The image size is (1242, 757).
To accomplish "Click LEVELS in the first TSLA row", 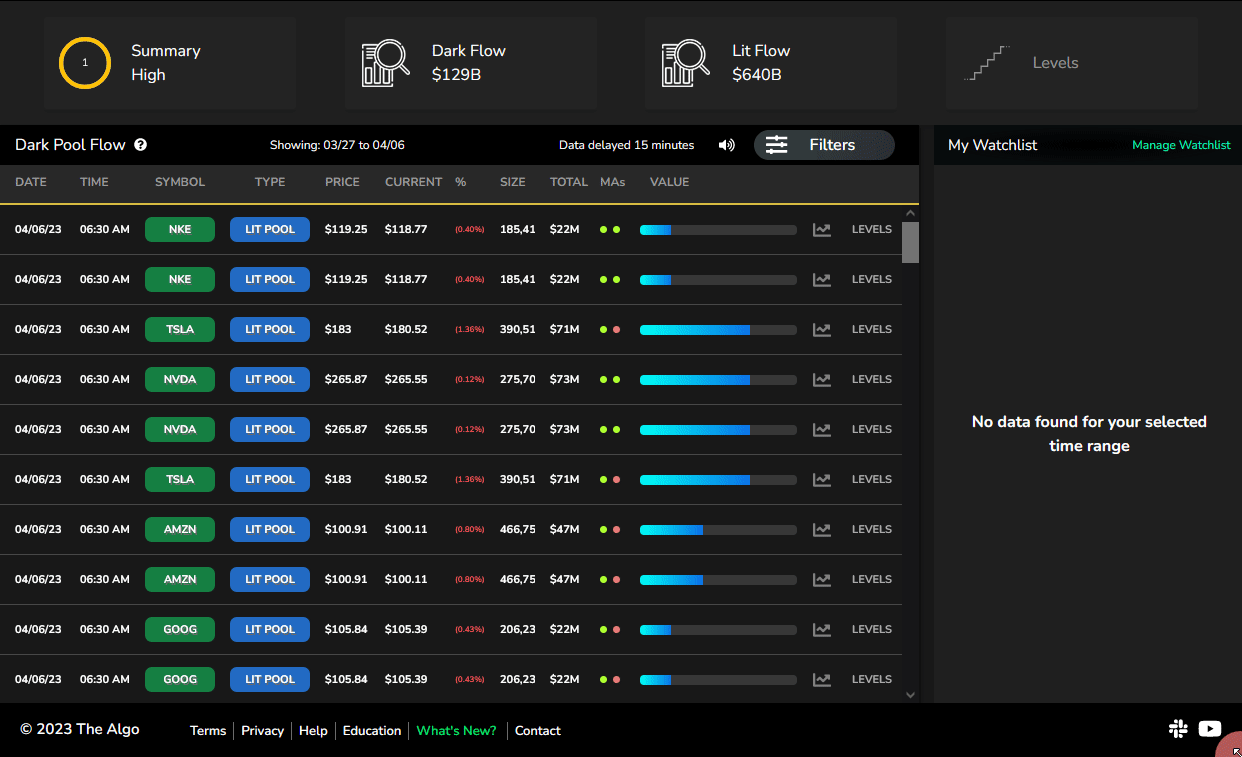I will point(872,329).
